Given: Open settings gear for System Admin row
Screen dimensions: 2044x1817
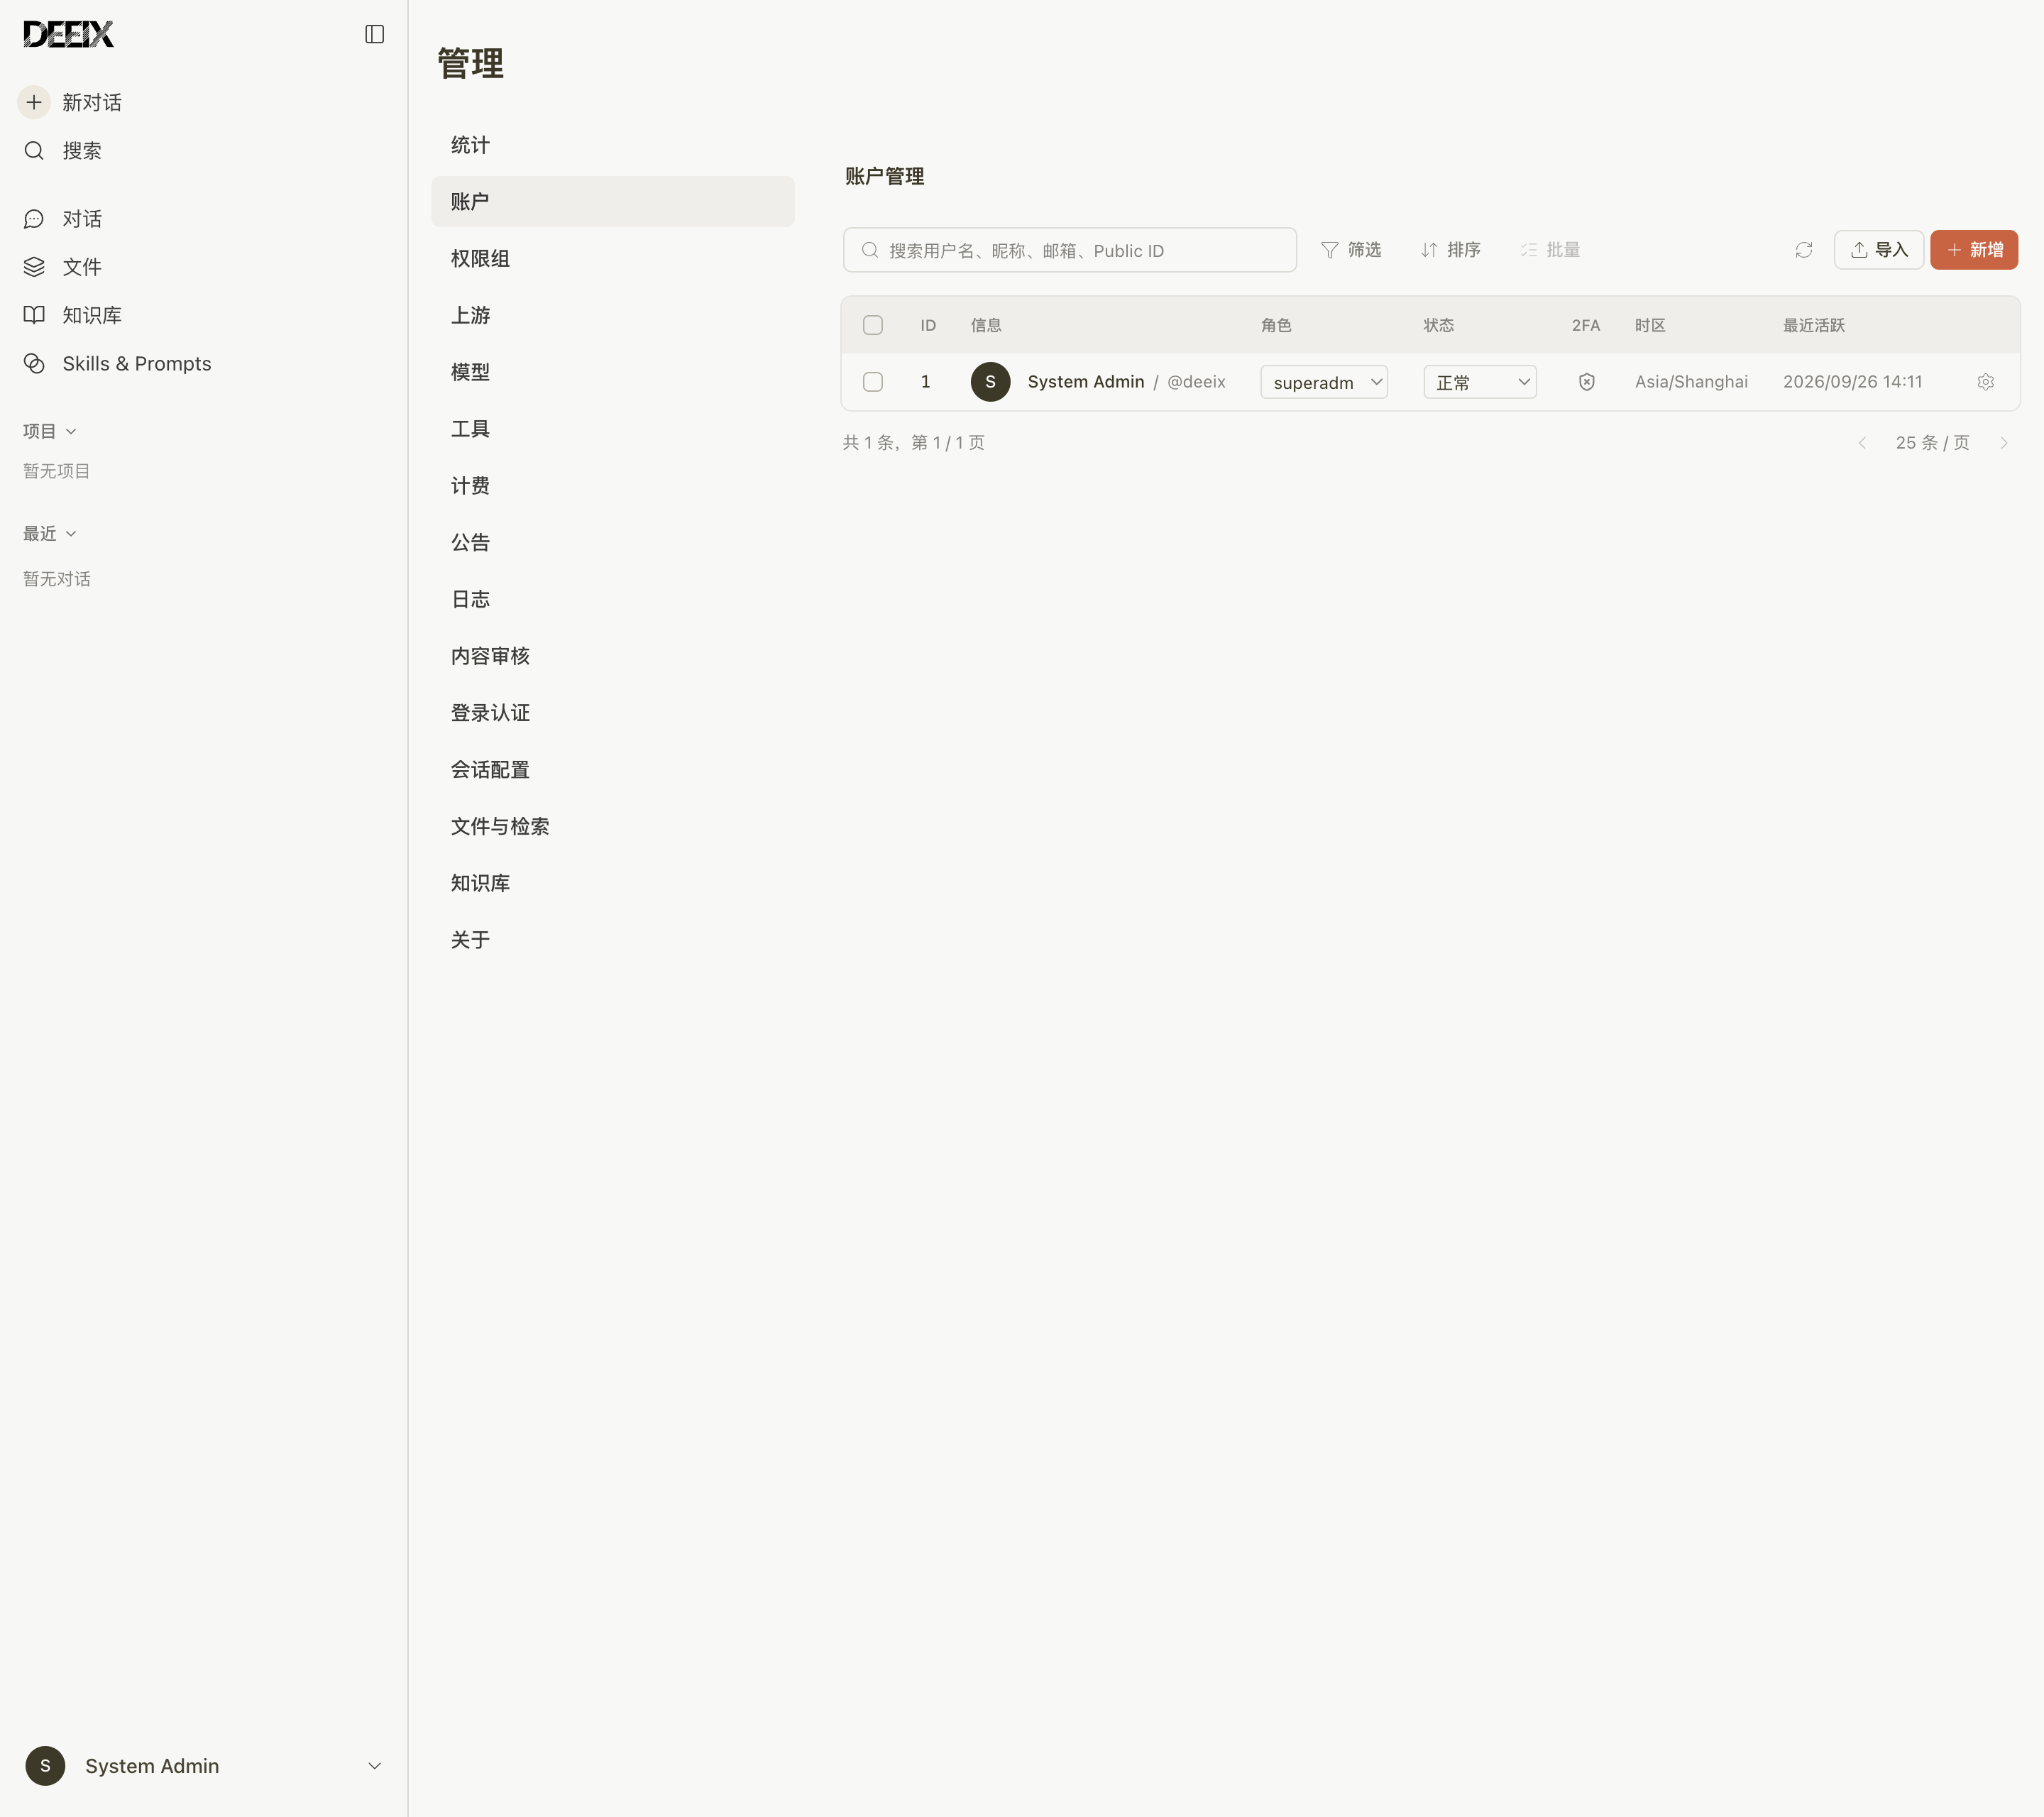Looking at the screenshot, I should pyautogui.click(x=1986, y=382).
